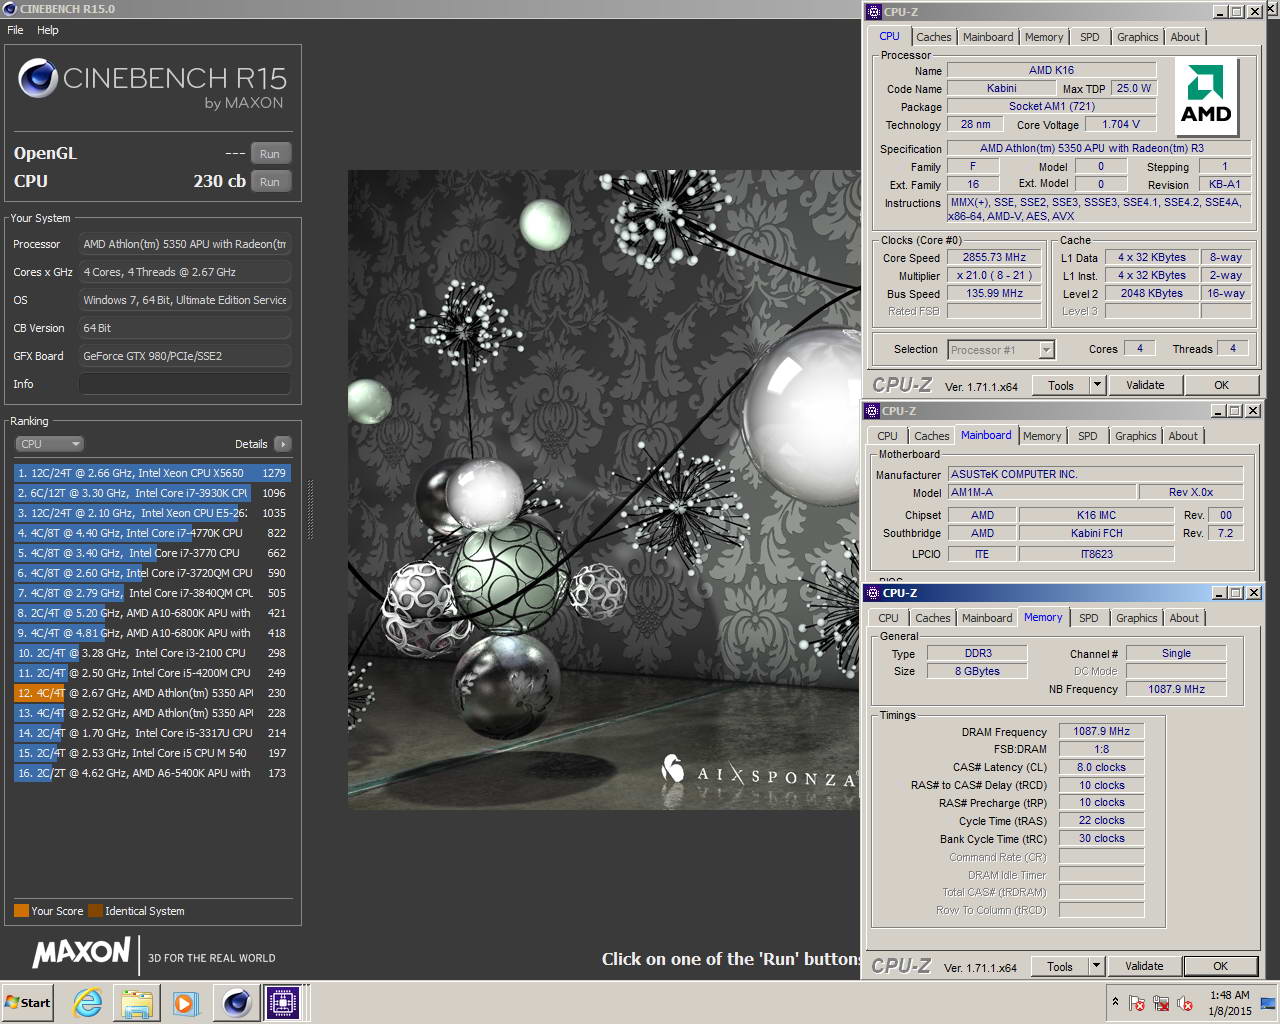Click the Identical System brown legend swatch
The height and width of the screenshot is (1024, 1280).
click(95, 911)
